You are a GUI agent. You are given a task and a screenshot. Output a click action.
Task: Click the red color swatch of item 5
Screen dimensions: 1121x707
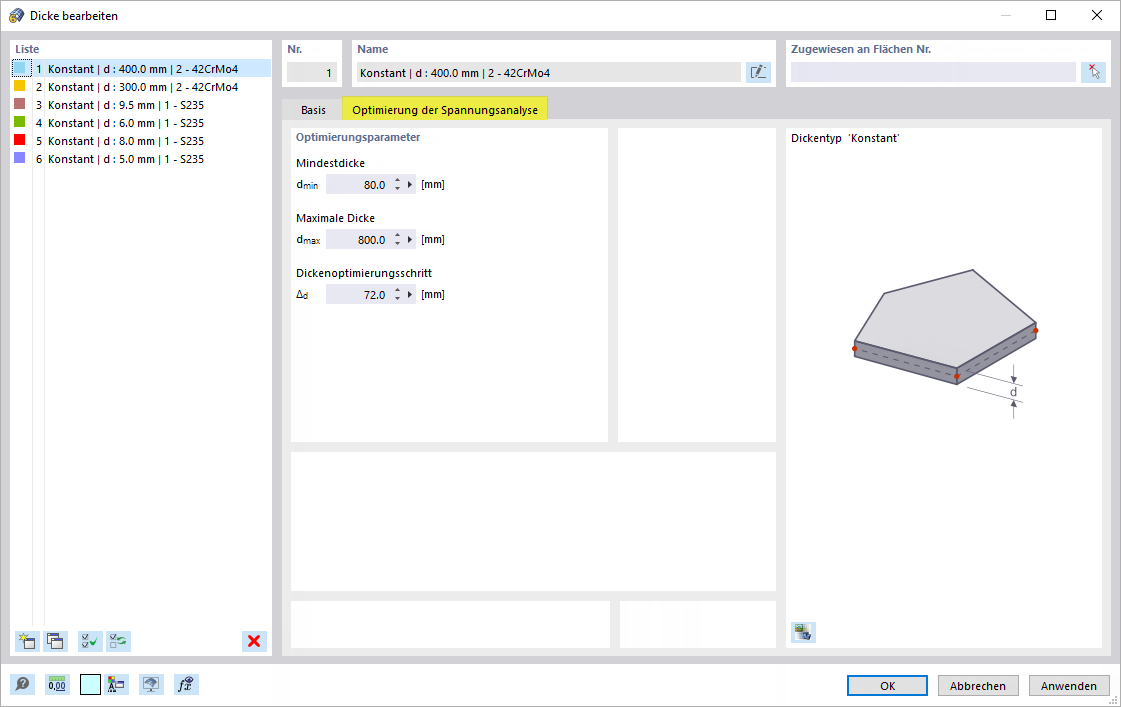click(x=19, y=140)
